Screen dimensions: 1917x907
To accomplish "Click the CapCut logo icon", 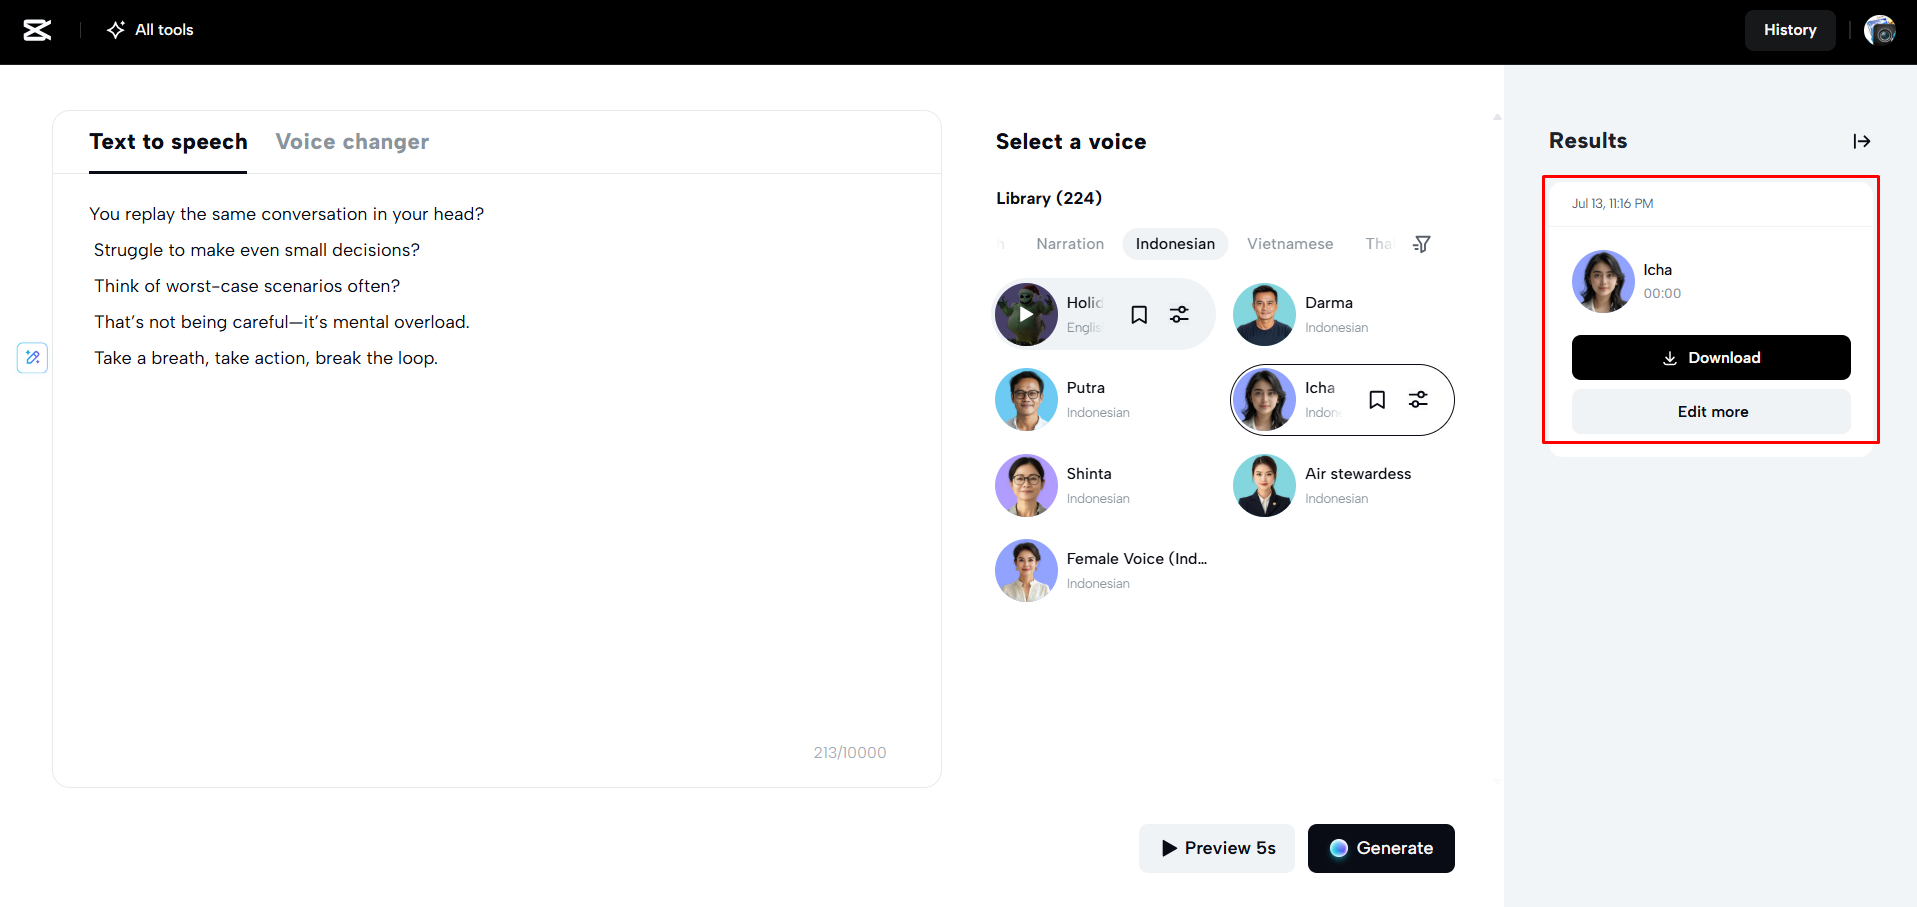I will point(37,30).
